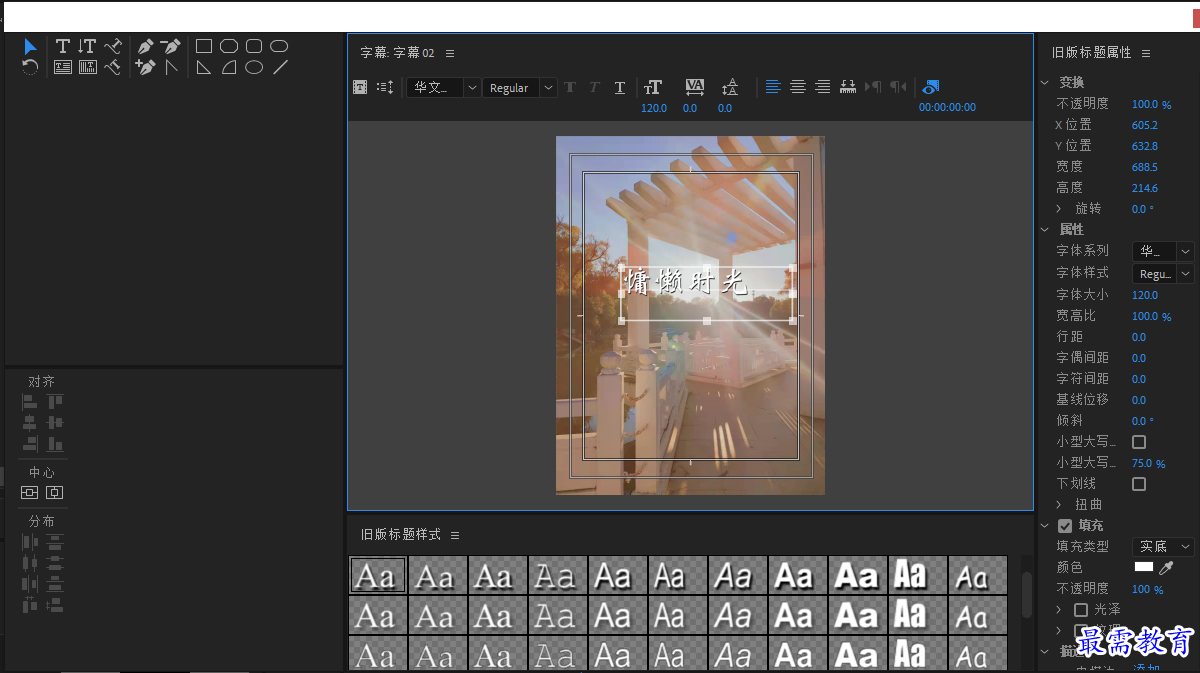Select the Delete Anchor Point tool

coord(171,46)
